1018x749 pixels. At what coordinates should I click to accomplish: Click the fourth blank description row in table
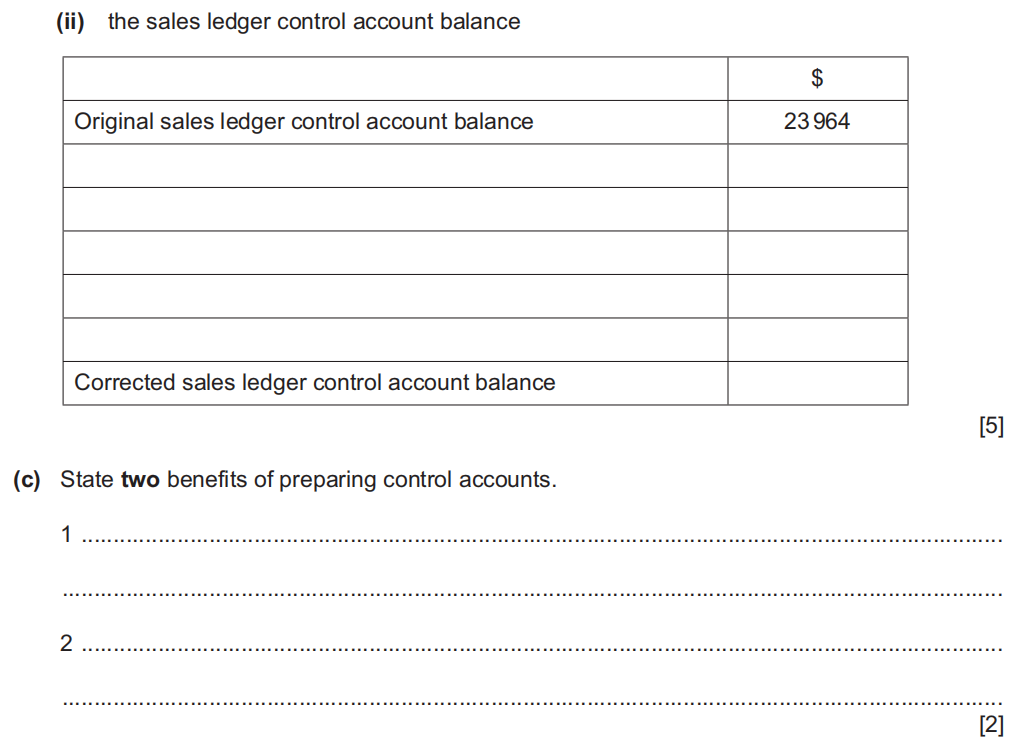point(395,296)
